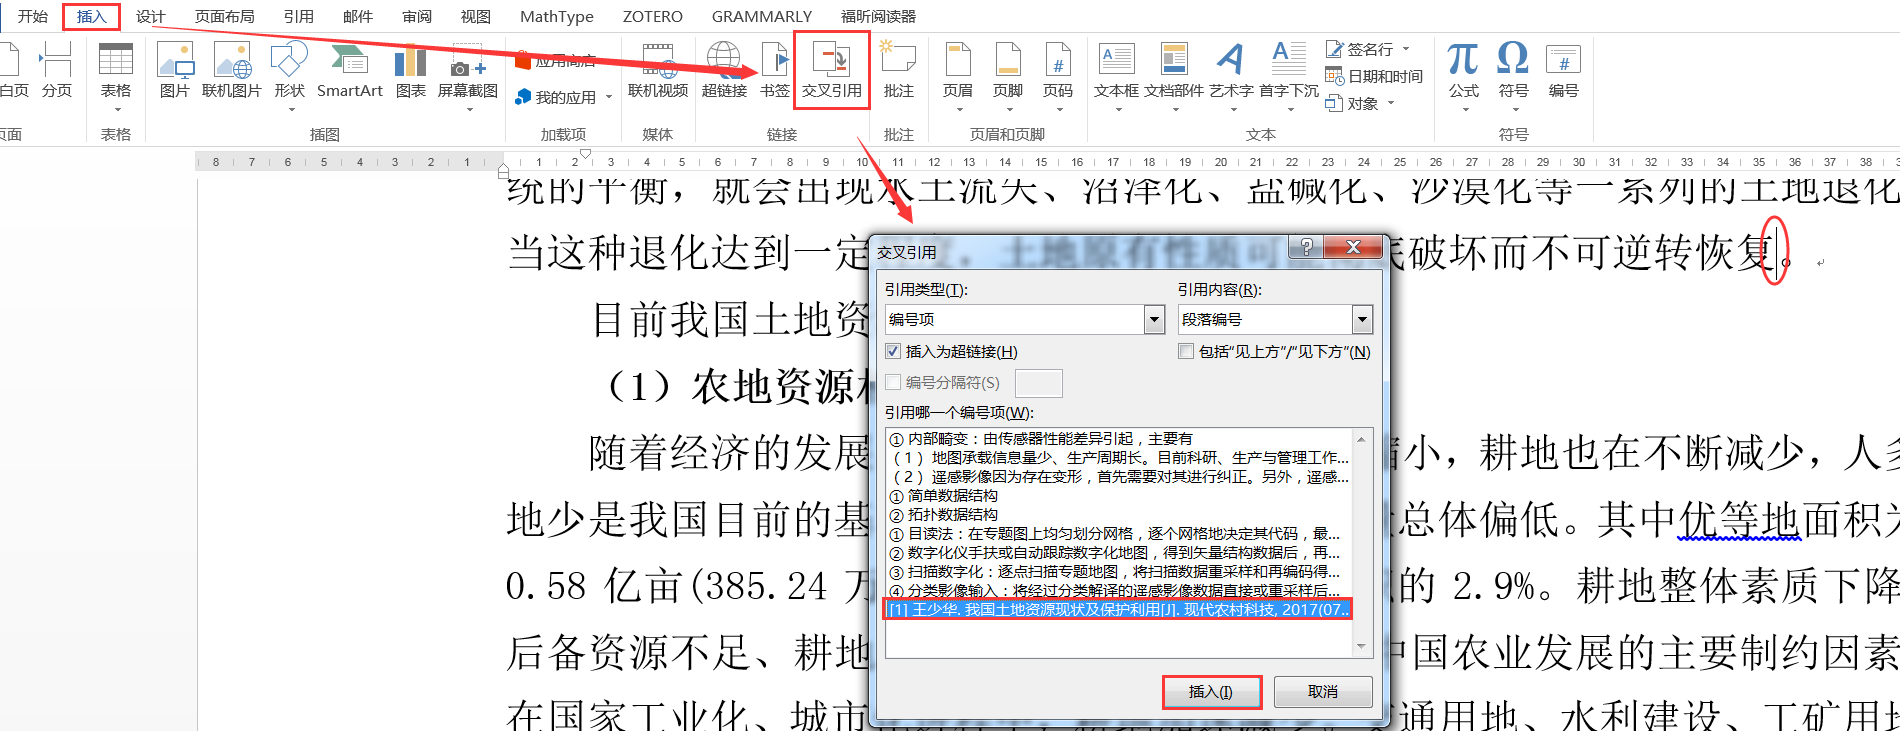Image resolution: width=1900 pixels, height=731 pixels.
Task: Open the Page Number options
Action: click(1058, 71)
